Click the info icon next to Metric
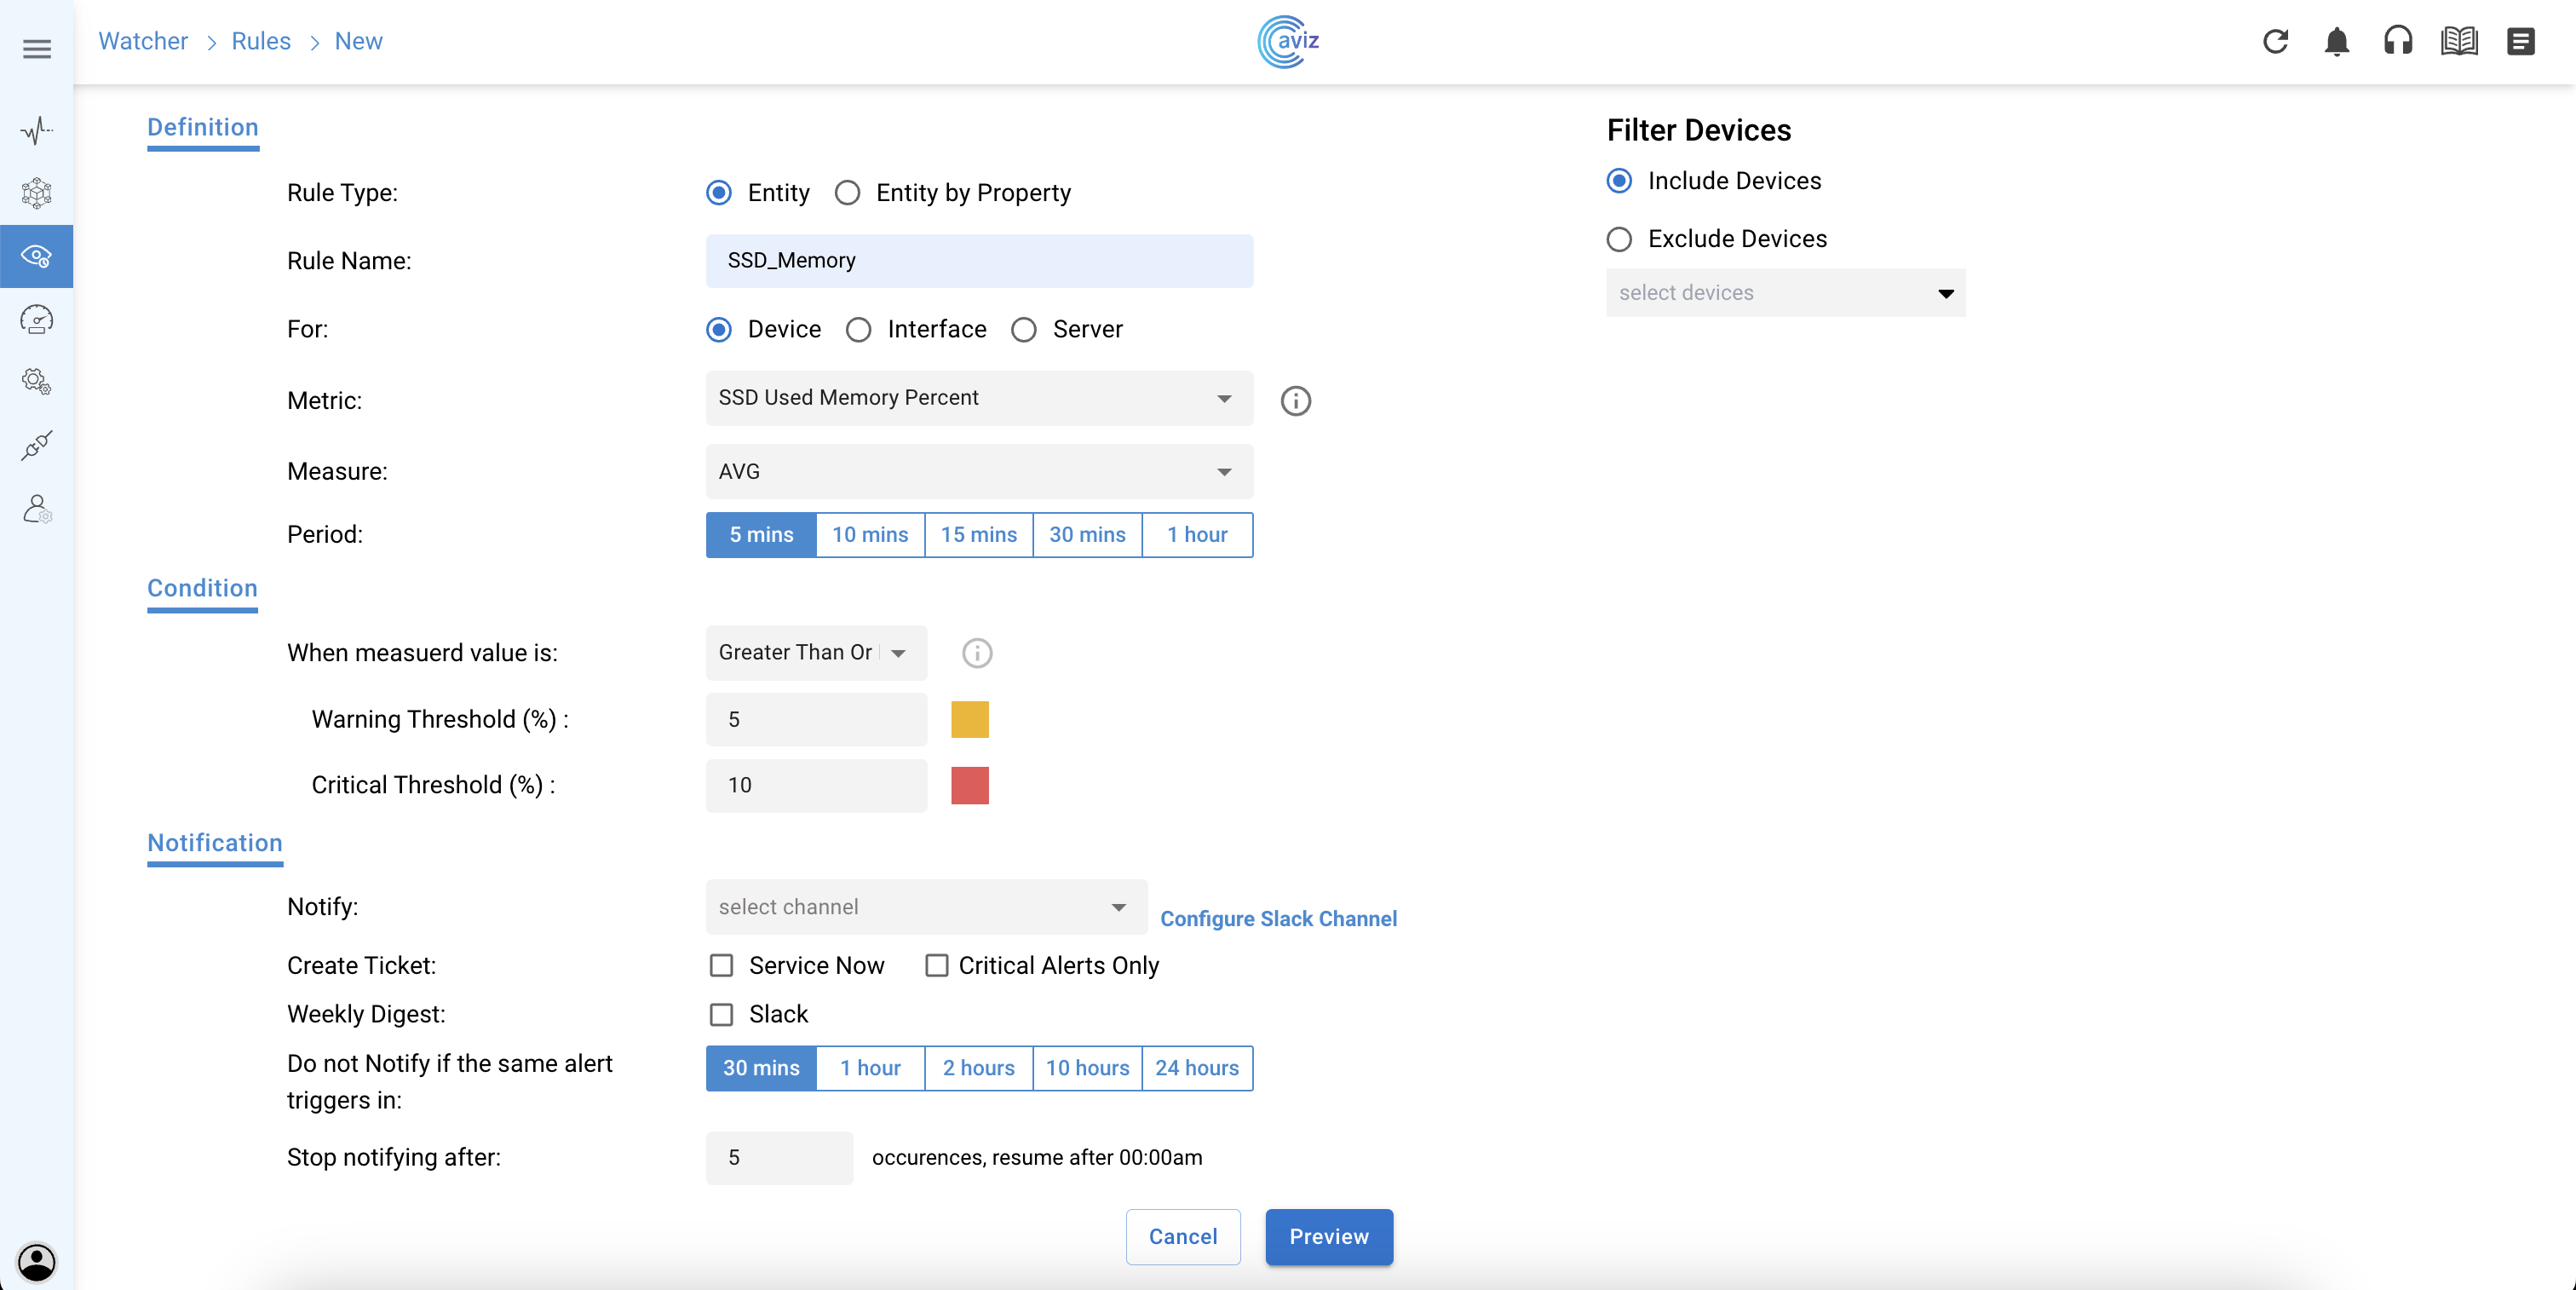Screen dimensions: 2576x1290 pyautogui.click(x=1295, y=401)
